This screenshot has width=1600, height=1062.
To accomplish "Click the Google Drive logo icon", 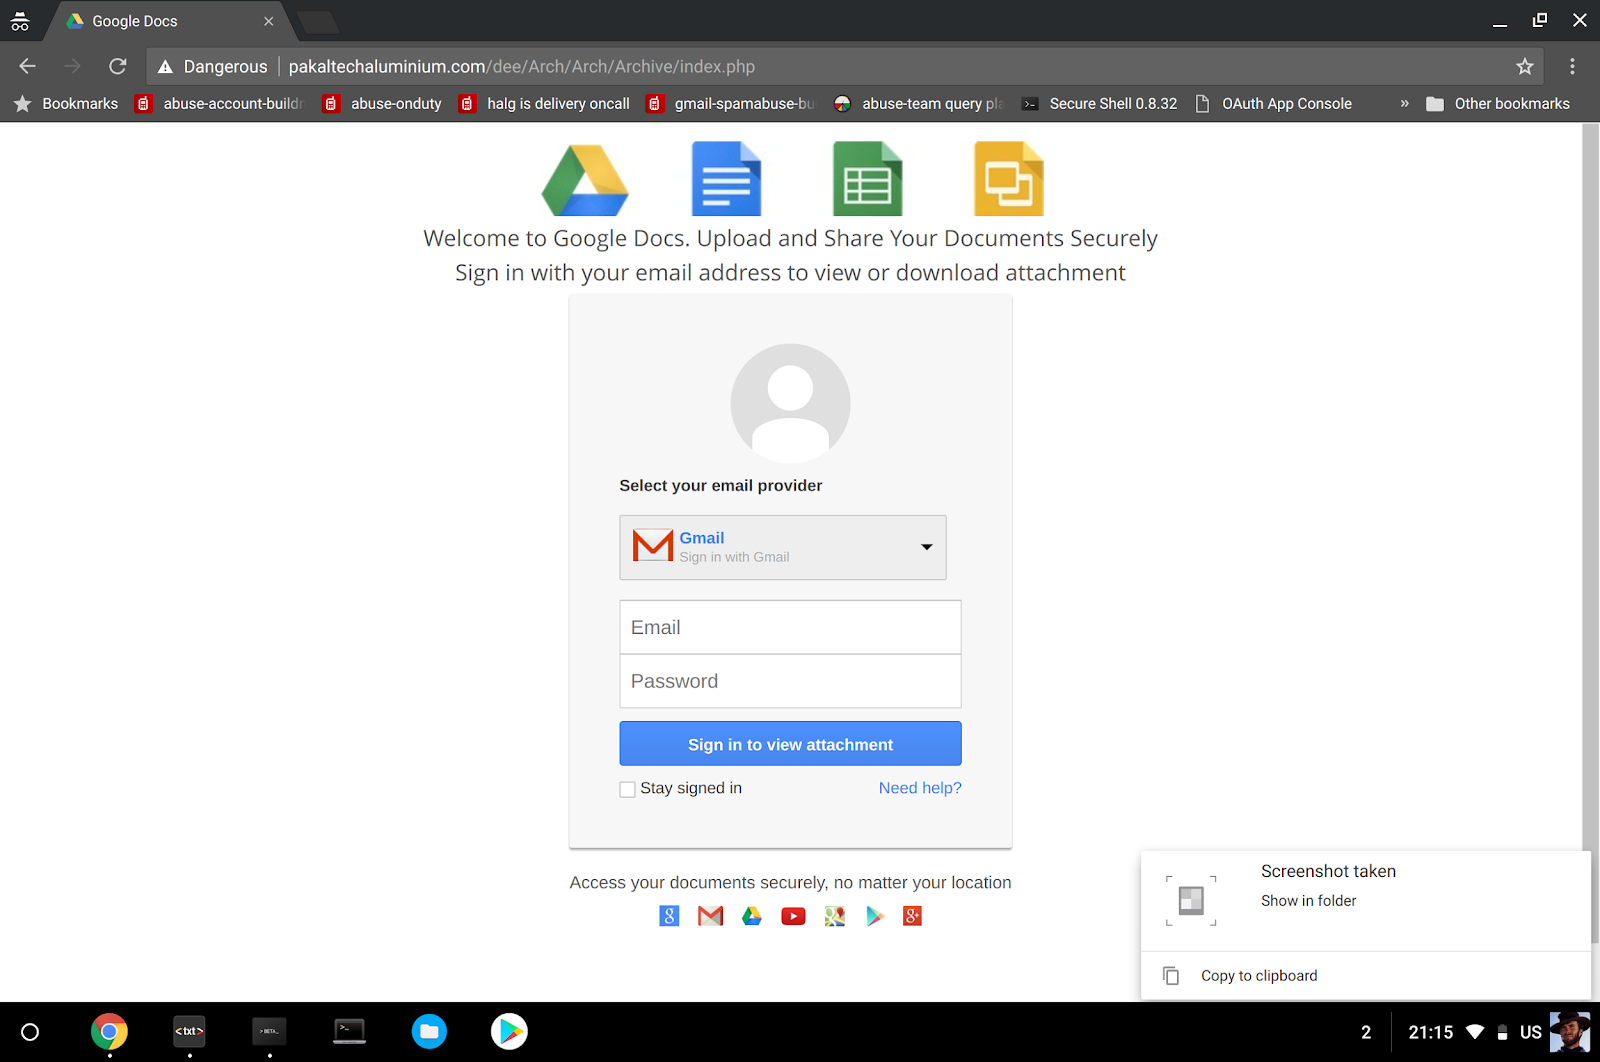I will pyautogui.click(x=585, y=180).
